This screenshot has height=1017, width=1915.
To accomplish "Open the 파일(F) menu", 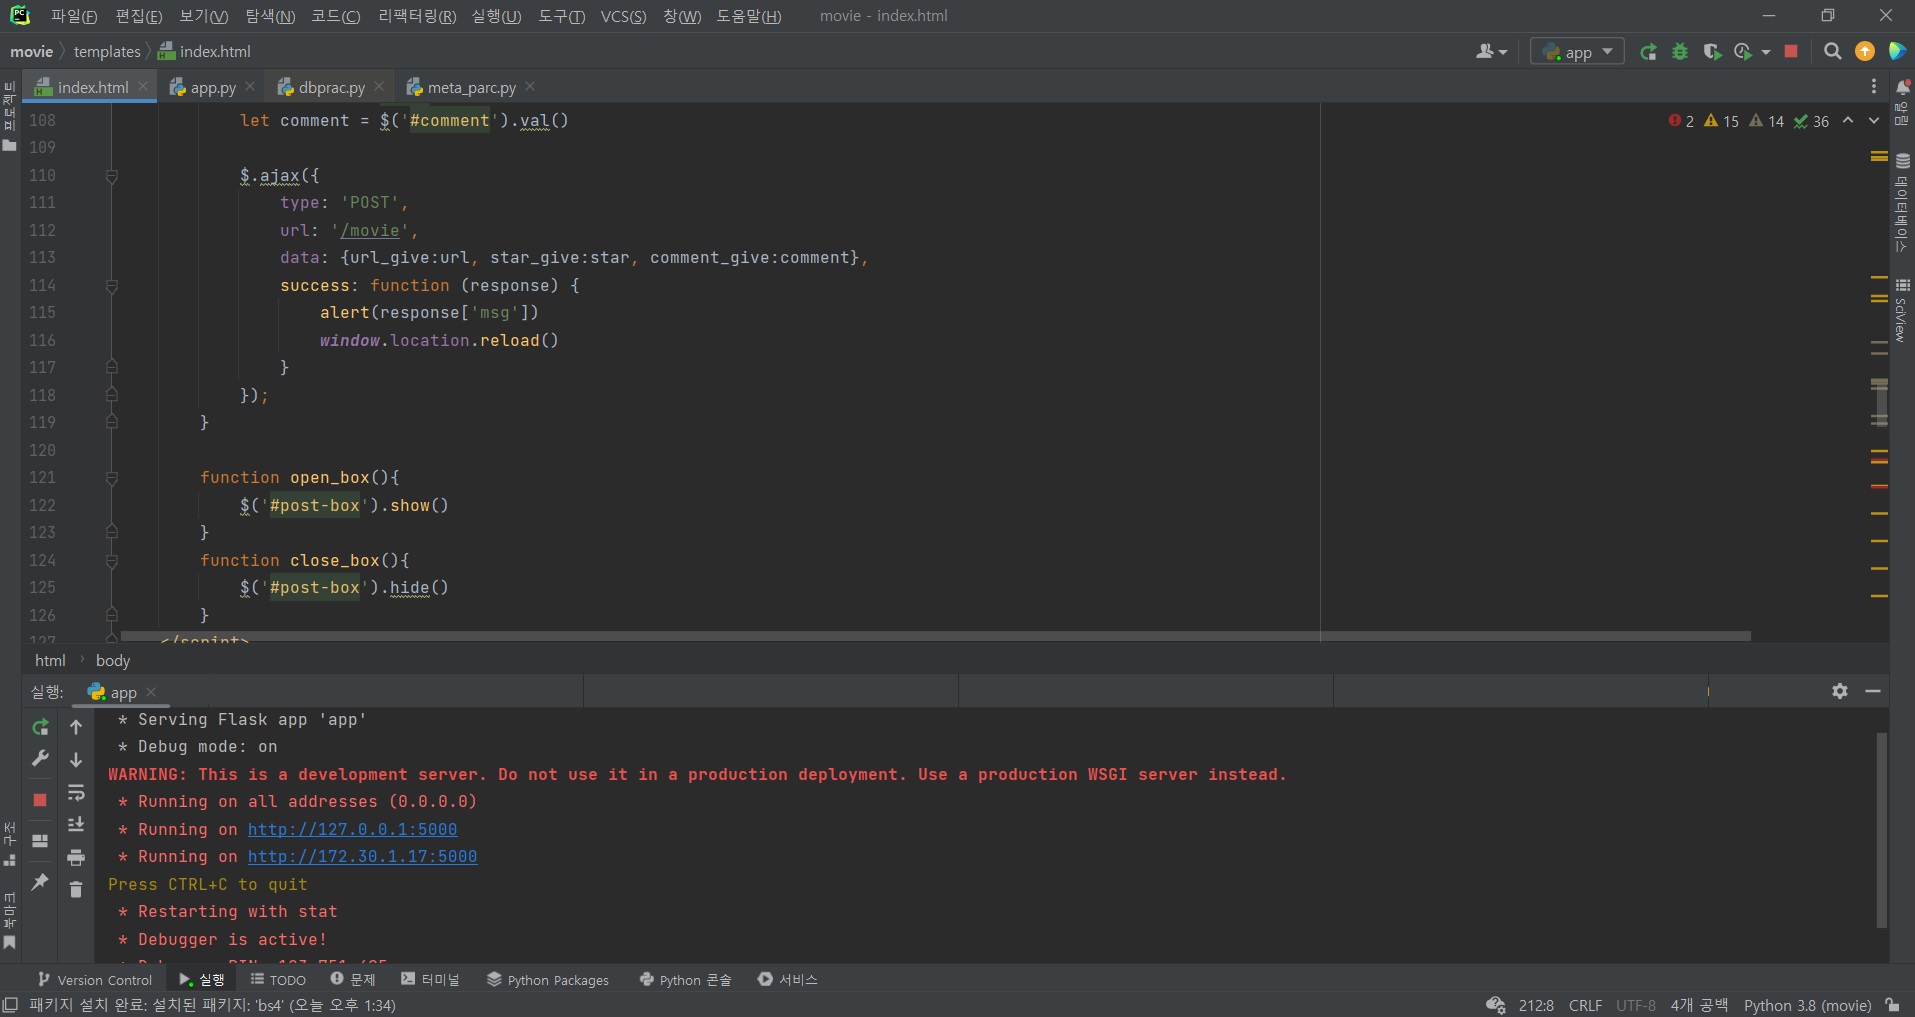I will click(74, 16).
